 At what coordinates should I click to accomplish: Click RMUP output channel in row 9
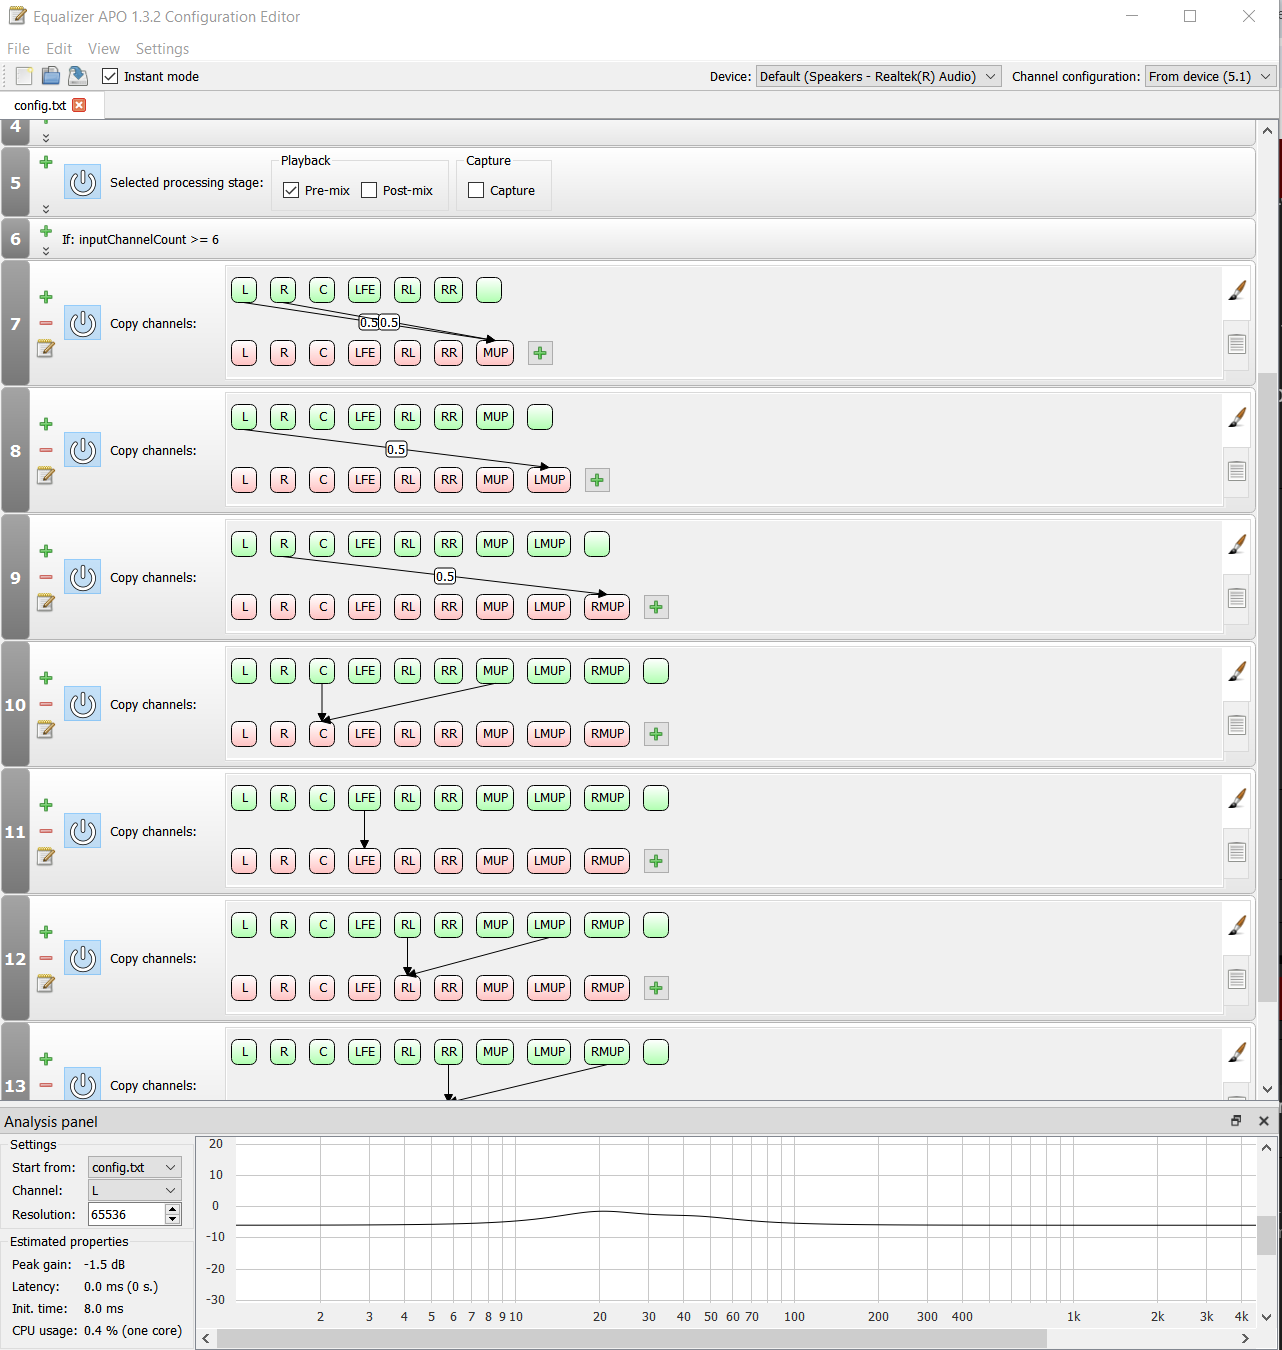pyautogui.click(x=607, y=607)
